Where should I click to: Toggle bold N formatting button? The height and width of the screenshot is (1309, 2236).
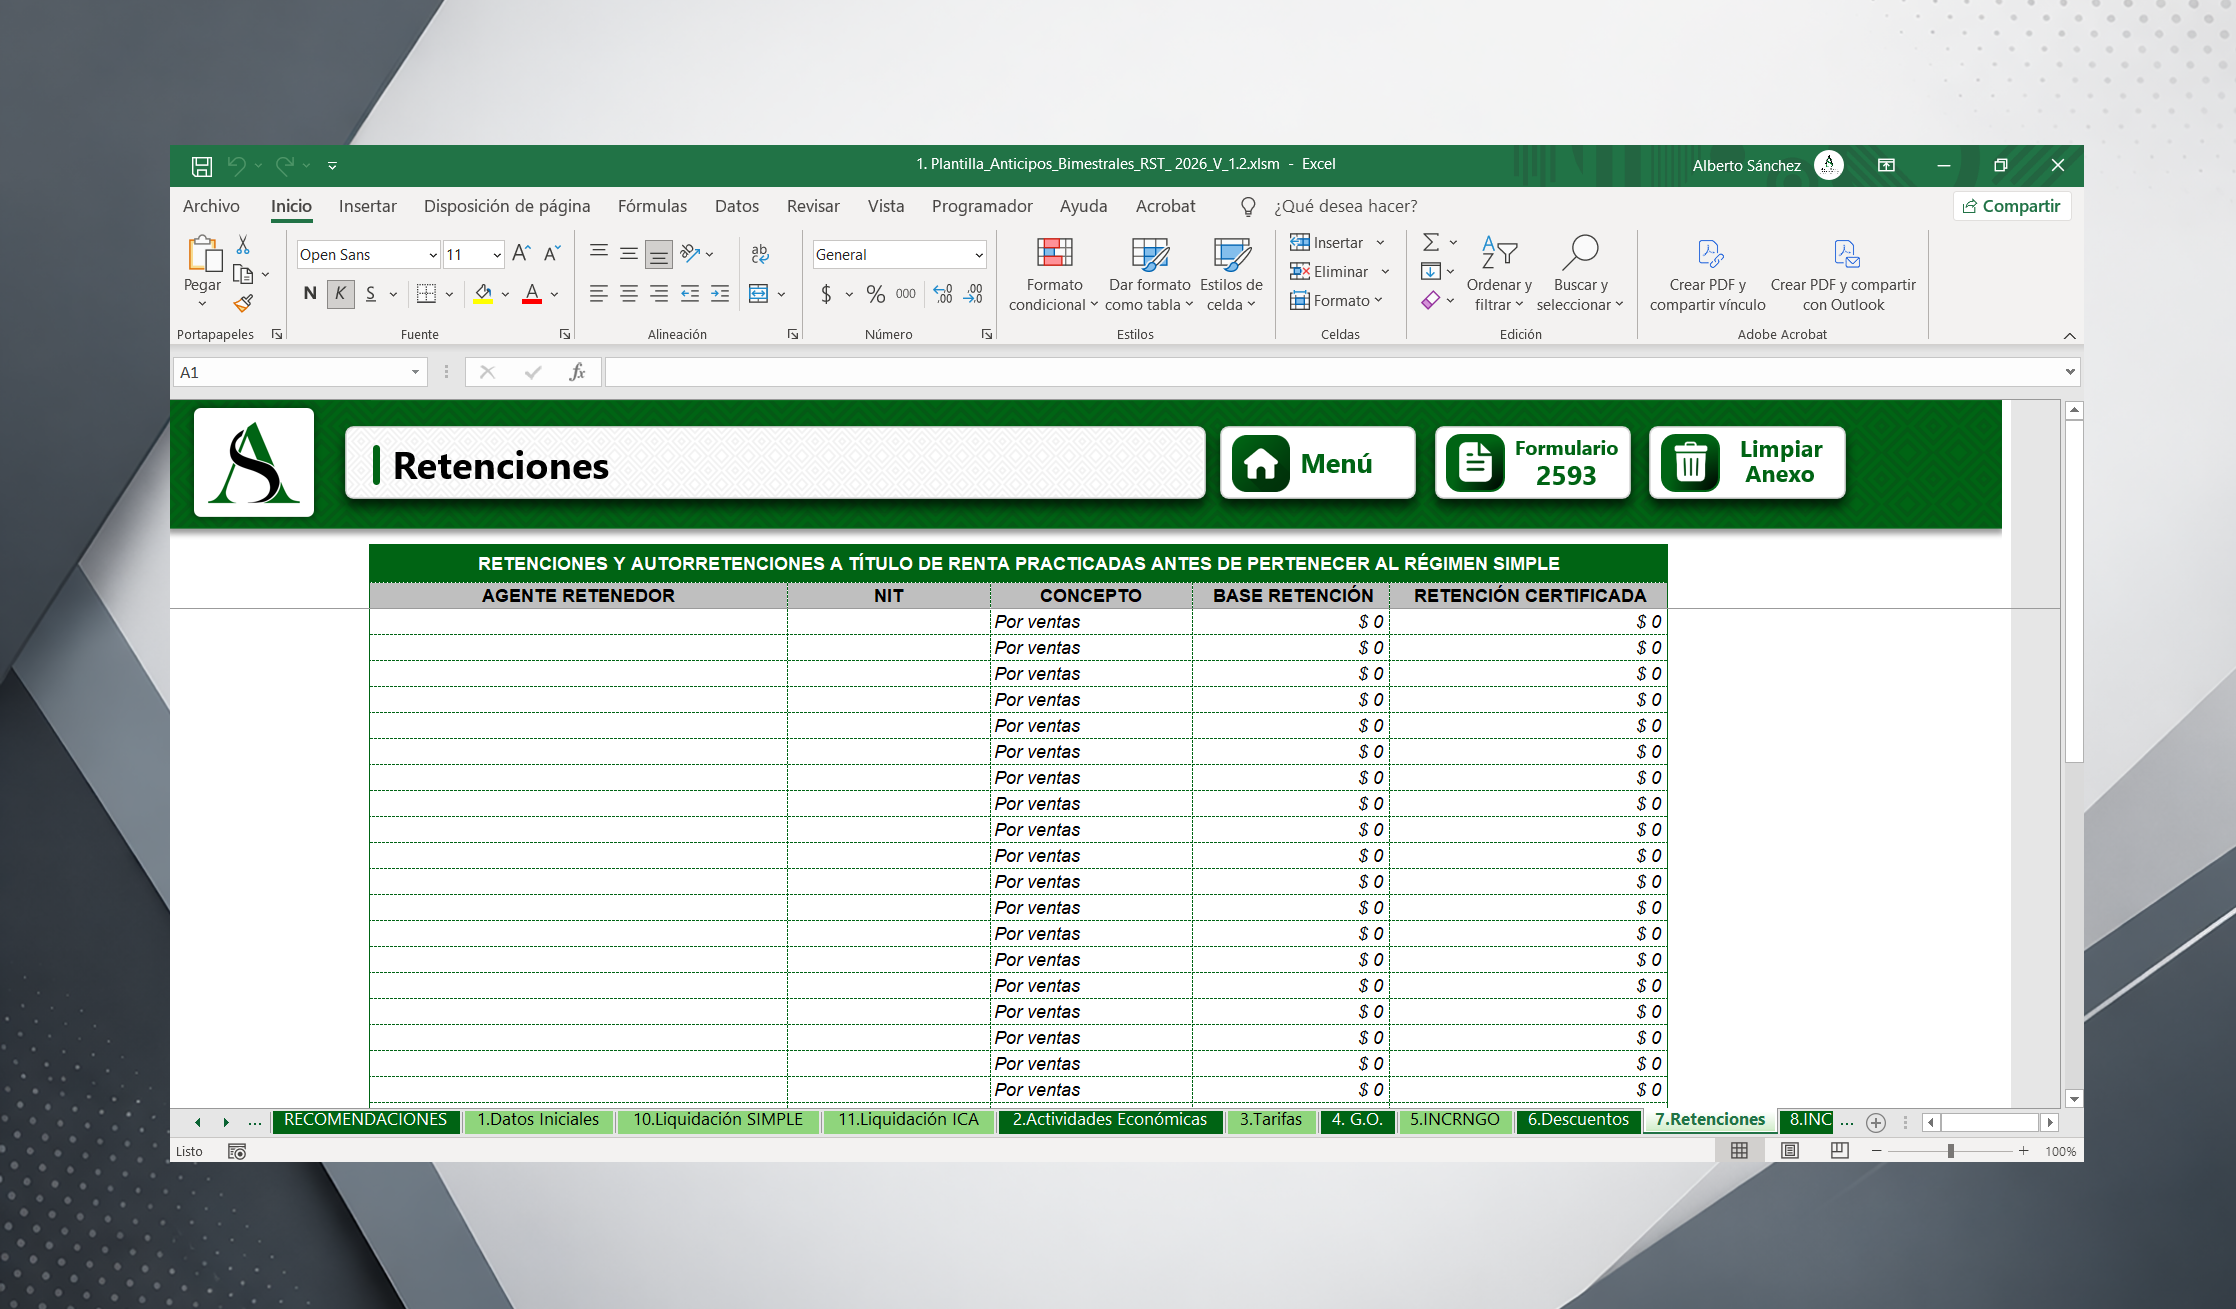pyautogui.click(x=310, y=294)
